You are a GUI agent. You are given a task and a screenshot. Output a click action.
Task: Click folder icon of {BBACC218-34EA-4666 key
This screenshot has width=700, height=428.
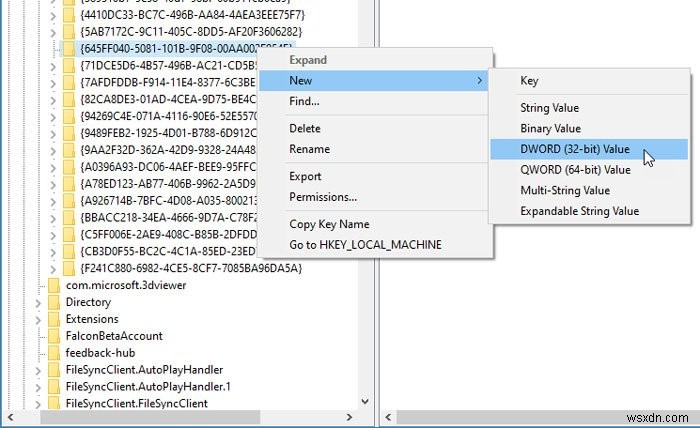coord(69,218)
